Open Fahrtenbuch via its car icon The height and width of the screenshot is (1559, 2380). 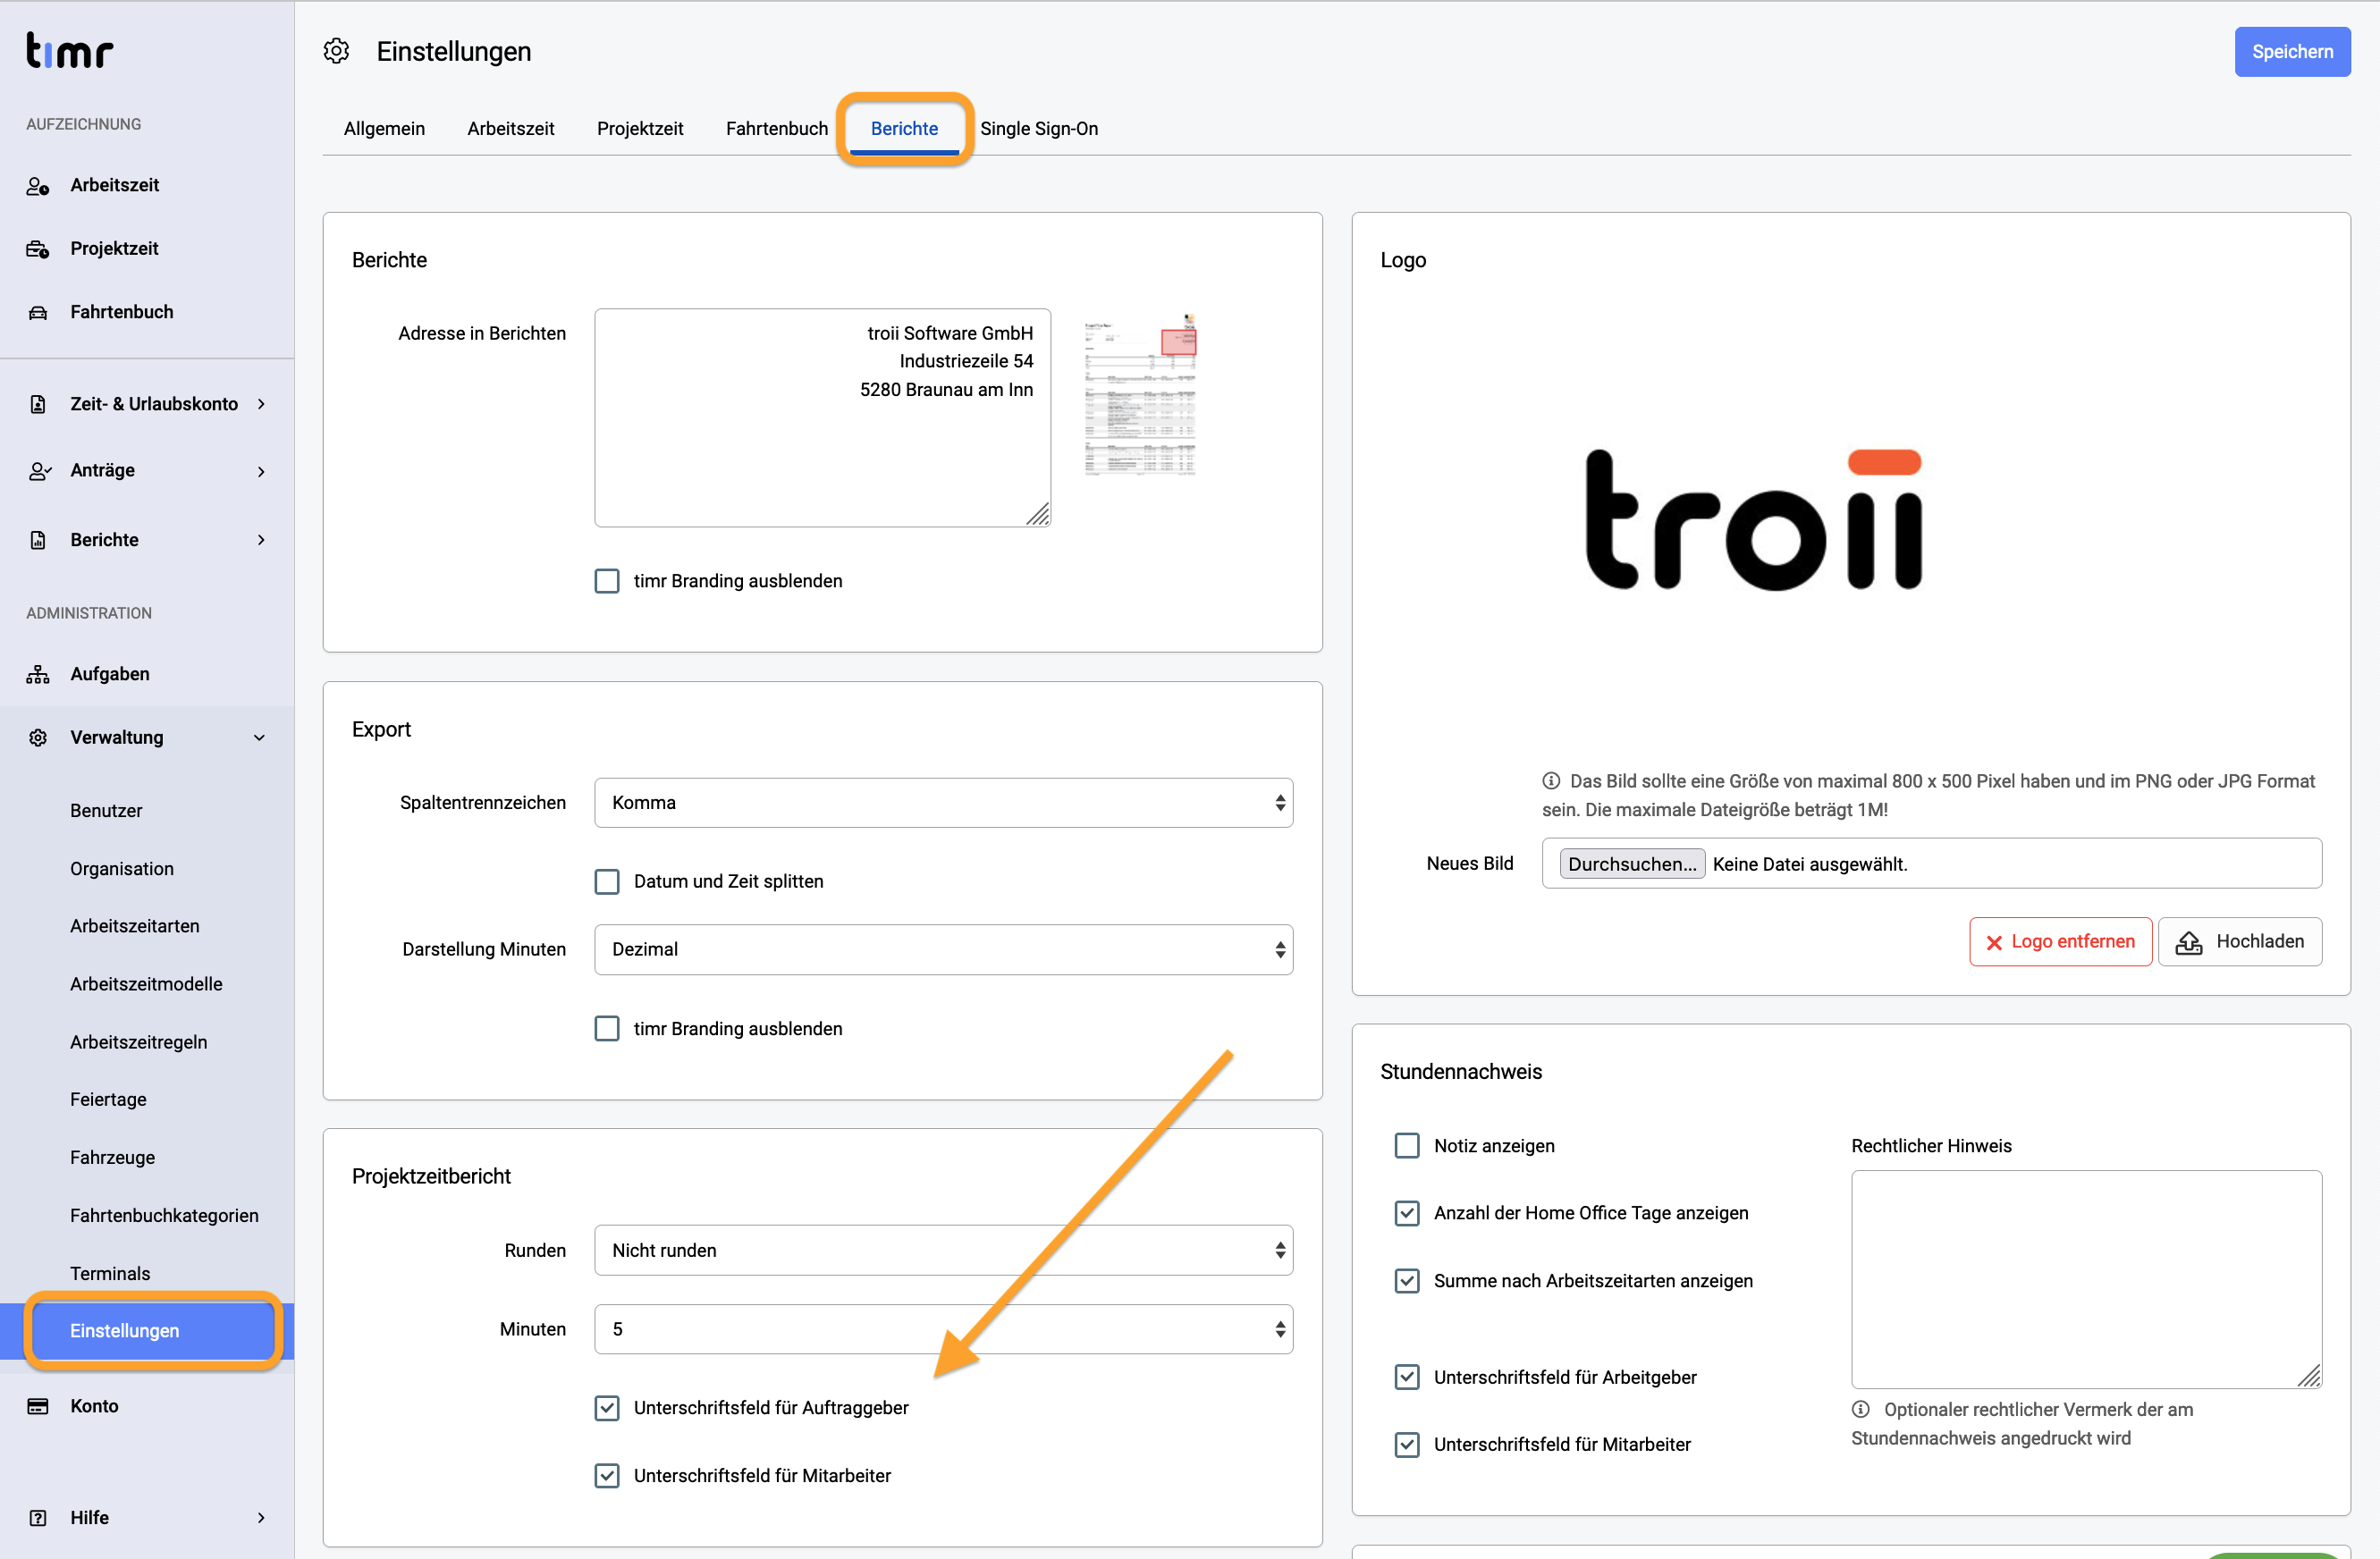pos(38,313)
